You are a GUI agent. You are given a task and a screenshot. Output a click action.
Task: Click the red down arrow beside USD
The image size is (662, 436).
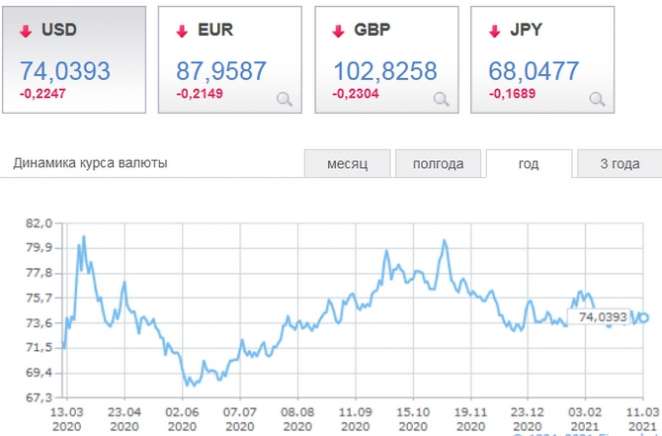click(26, 31)
